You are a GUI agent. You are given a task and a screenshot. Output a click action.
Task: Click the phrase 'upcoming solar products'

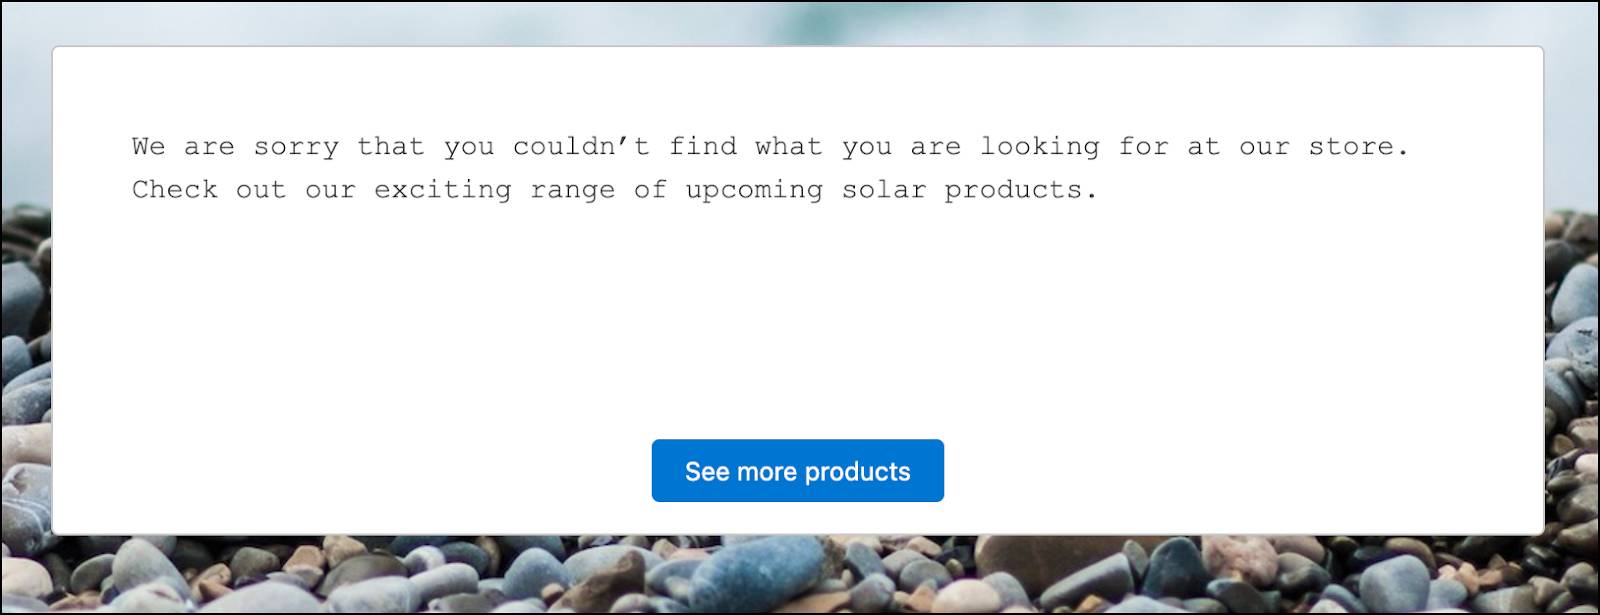890,189
